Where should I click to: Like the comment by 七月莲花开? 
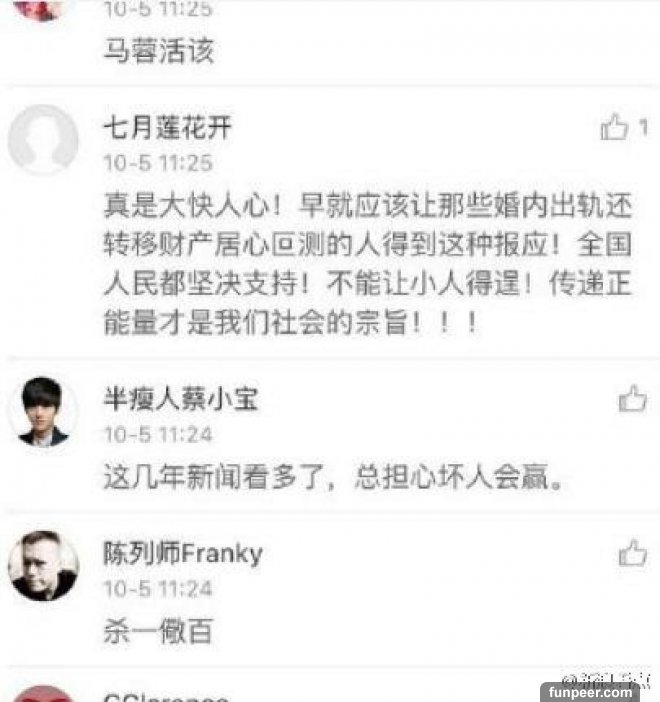pos(614,127)
